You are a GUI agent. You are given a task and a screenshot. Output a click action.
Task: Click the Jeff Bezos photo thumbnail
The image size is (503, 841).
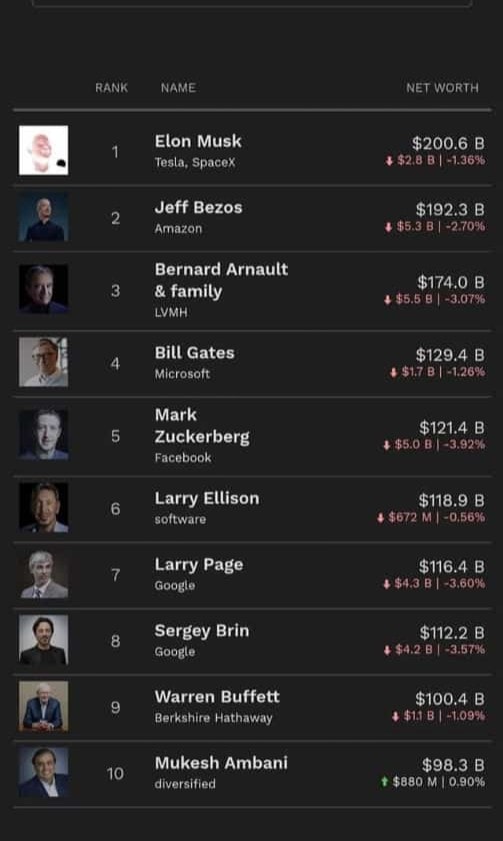[x=43, y=217]
